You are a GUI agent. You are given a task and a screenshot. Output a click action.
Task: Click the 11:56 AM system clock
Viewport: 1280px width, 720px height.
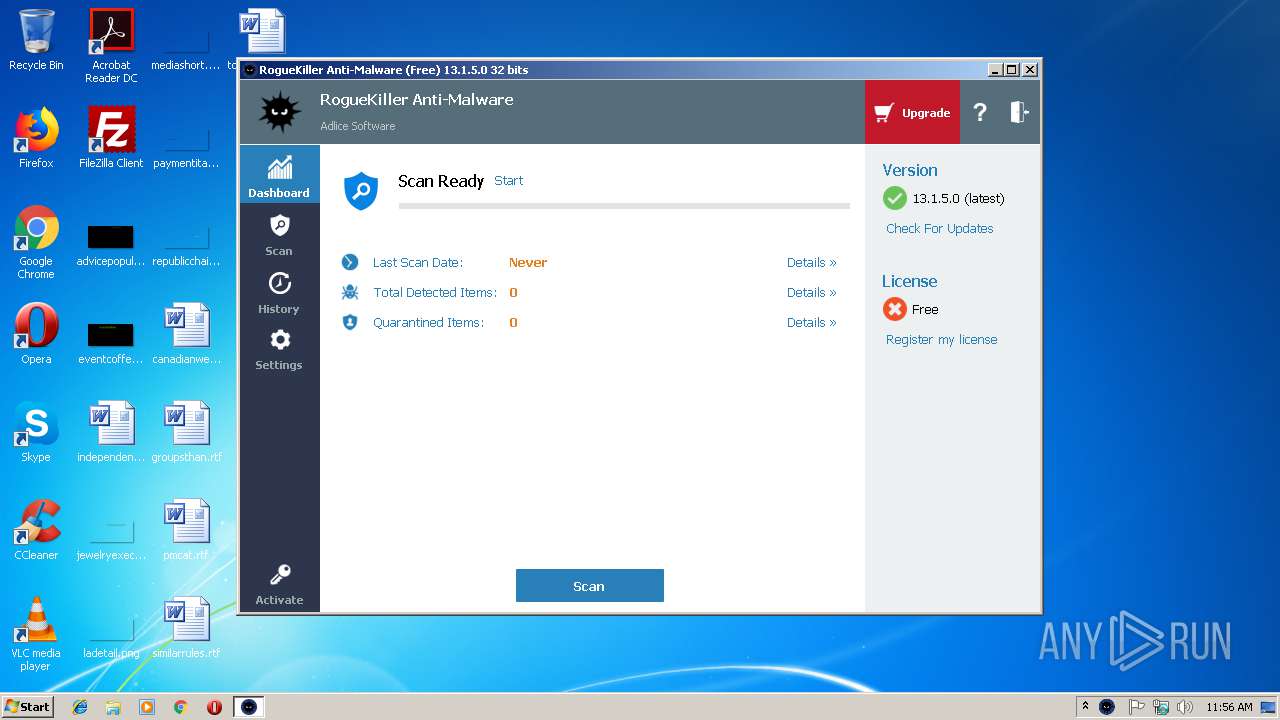1229,707
